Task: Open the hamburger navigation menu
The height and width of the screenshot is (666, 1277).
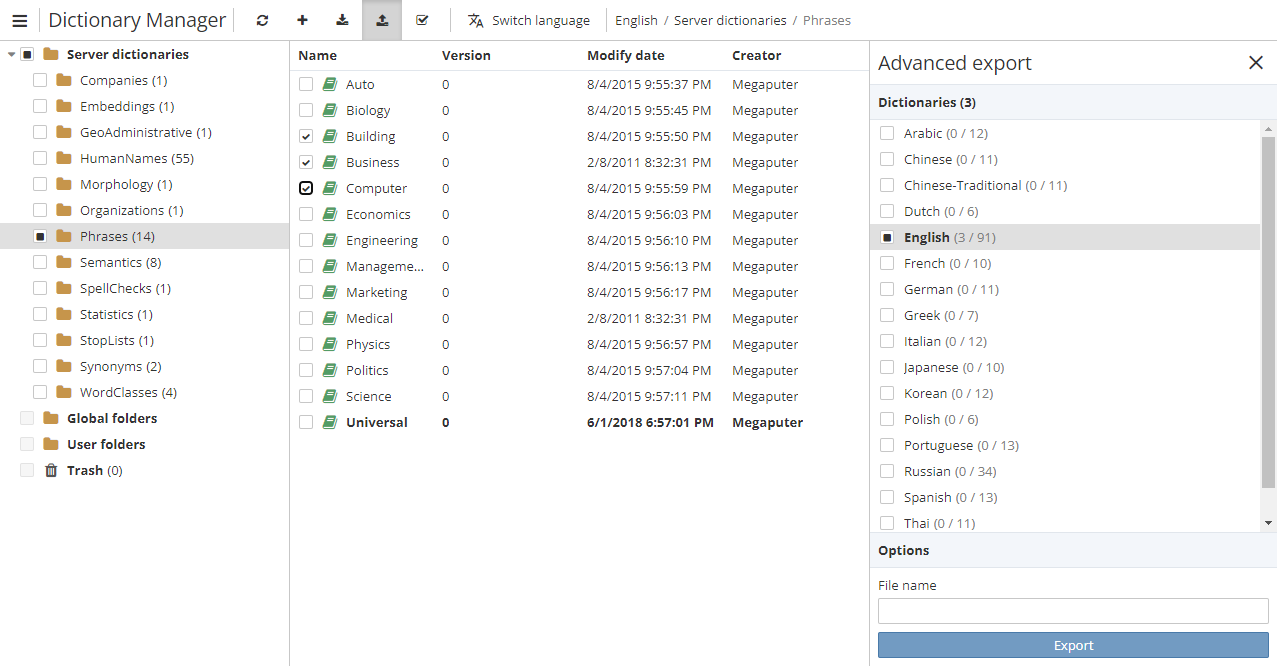Action: (x=19, y=20)
